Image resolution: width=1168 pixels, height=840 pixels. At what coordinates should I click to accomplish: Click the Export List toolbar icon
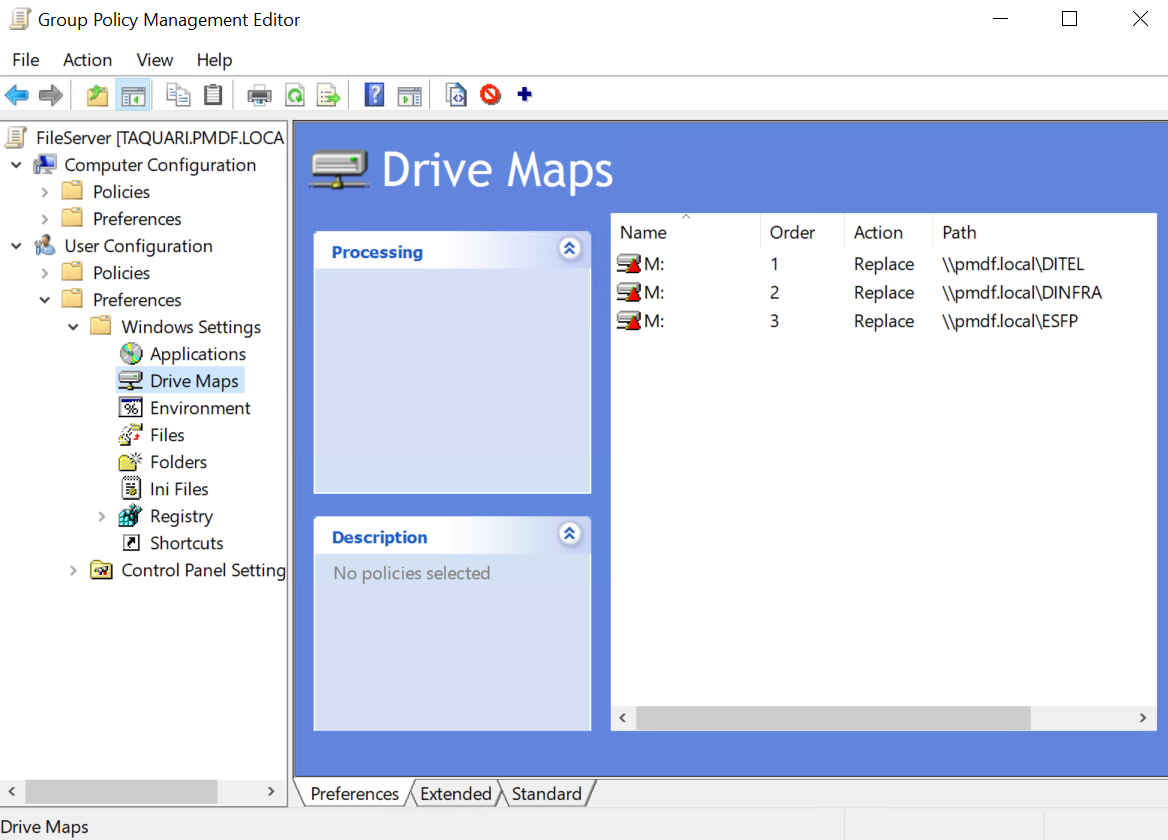(328, 95)
